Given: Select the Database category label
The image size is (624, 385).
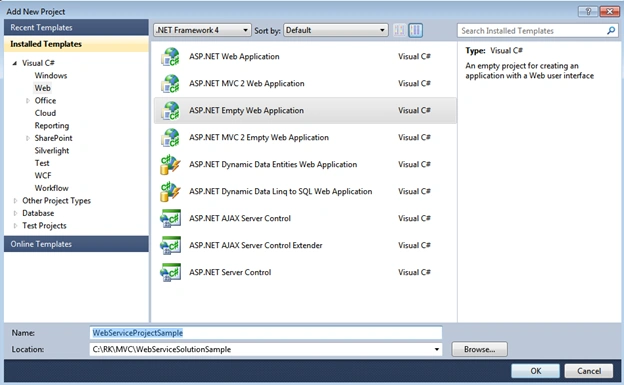Looking at the screenshot, I should tap(38, 213).
